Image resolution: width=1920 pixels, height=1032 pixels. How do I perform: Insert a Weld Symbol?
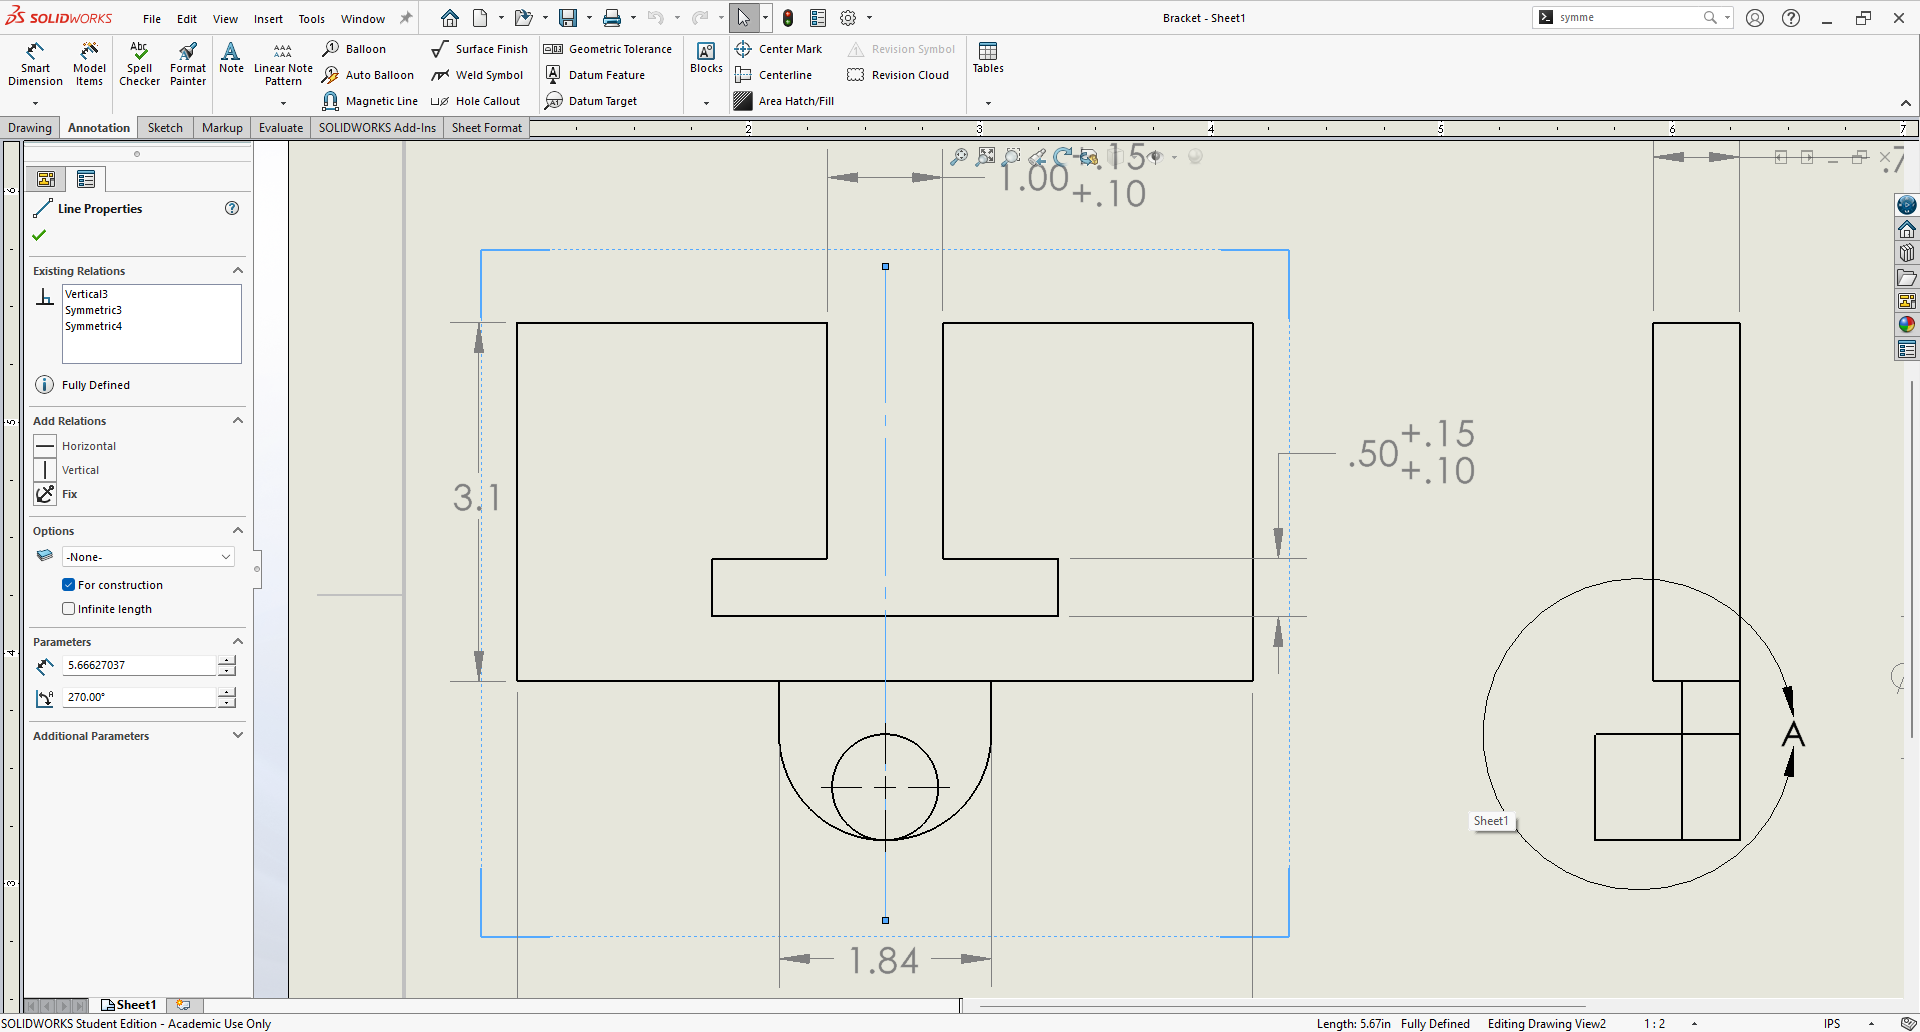coord(478,75)
